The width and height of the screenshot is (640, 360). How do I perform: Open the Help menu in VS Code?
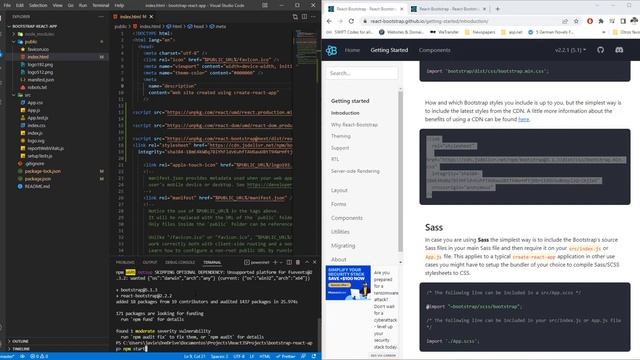pyautogui.click(x=119, y=5)
